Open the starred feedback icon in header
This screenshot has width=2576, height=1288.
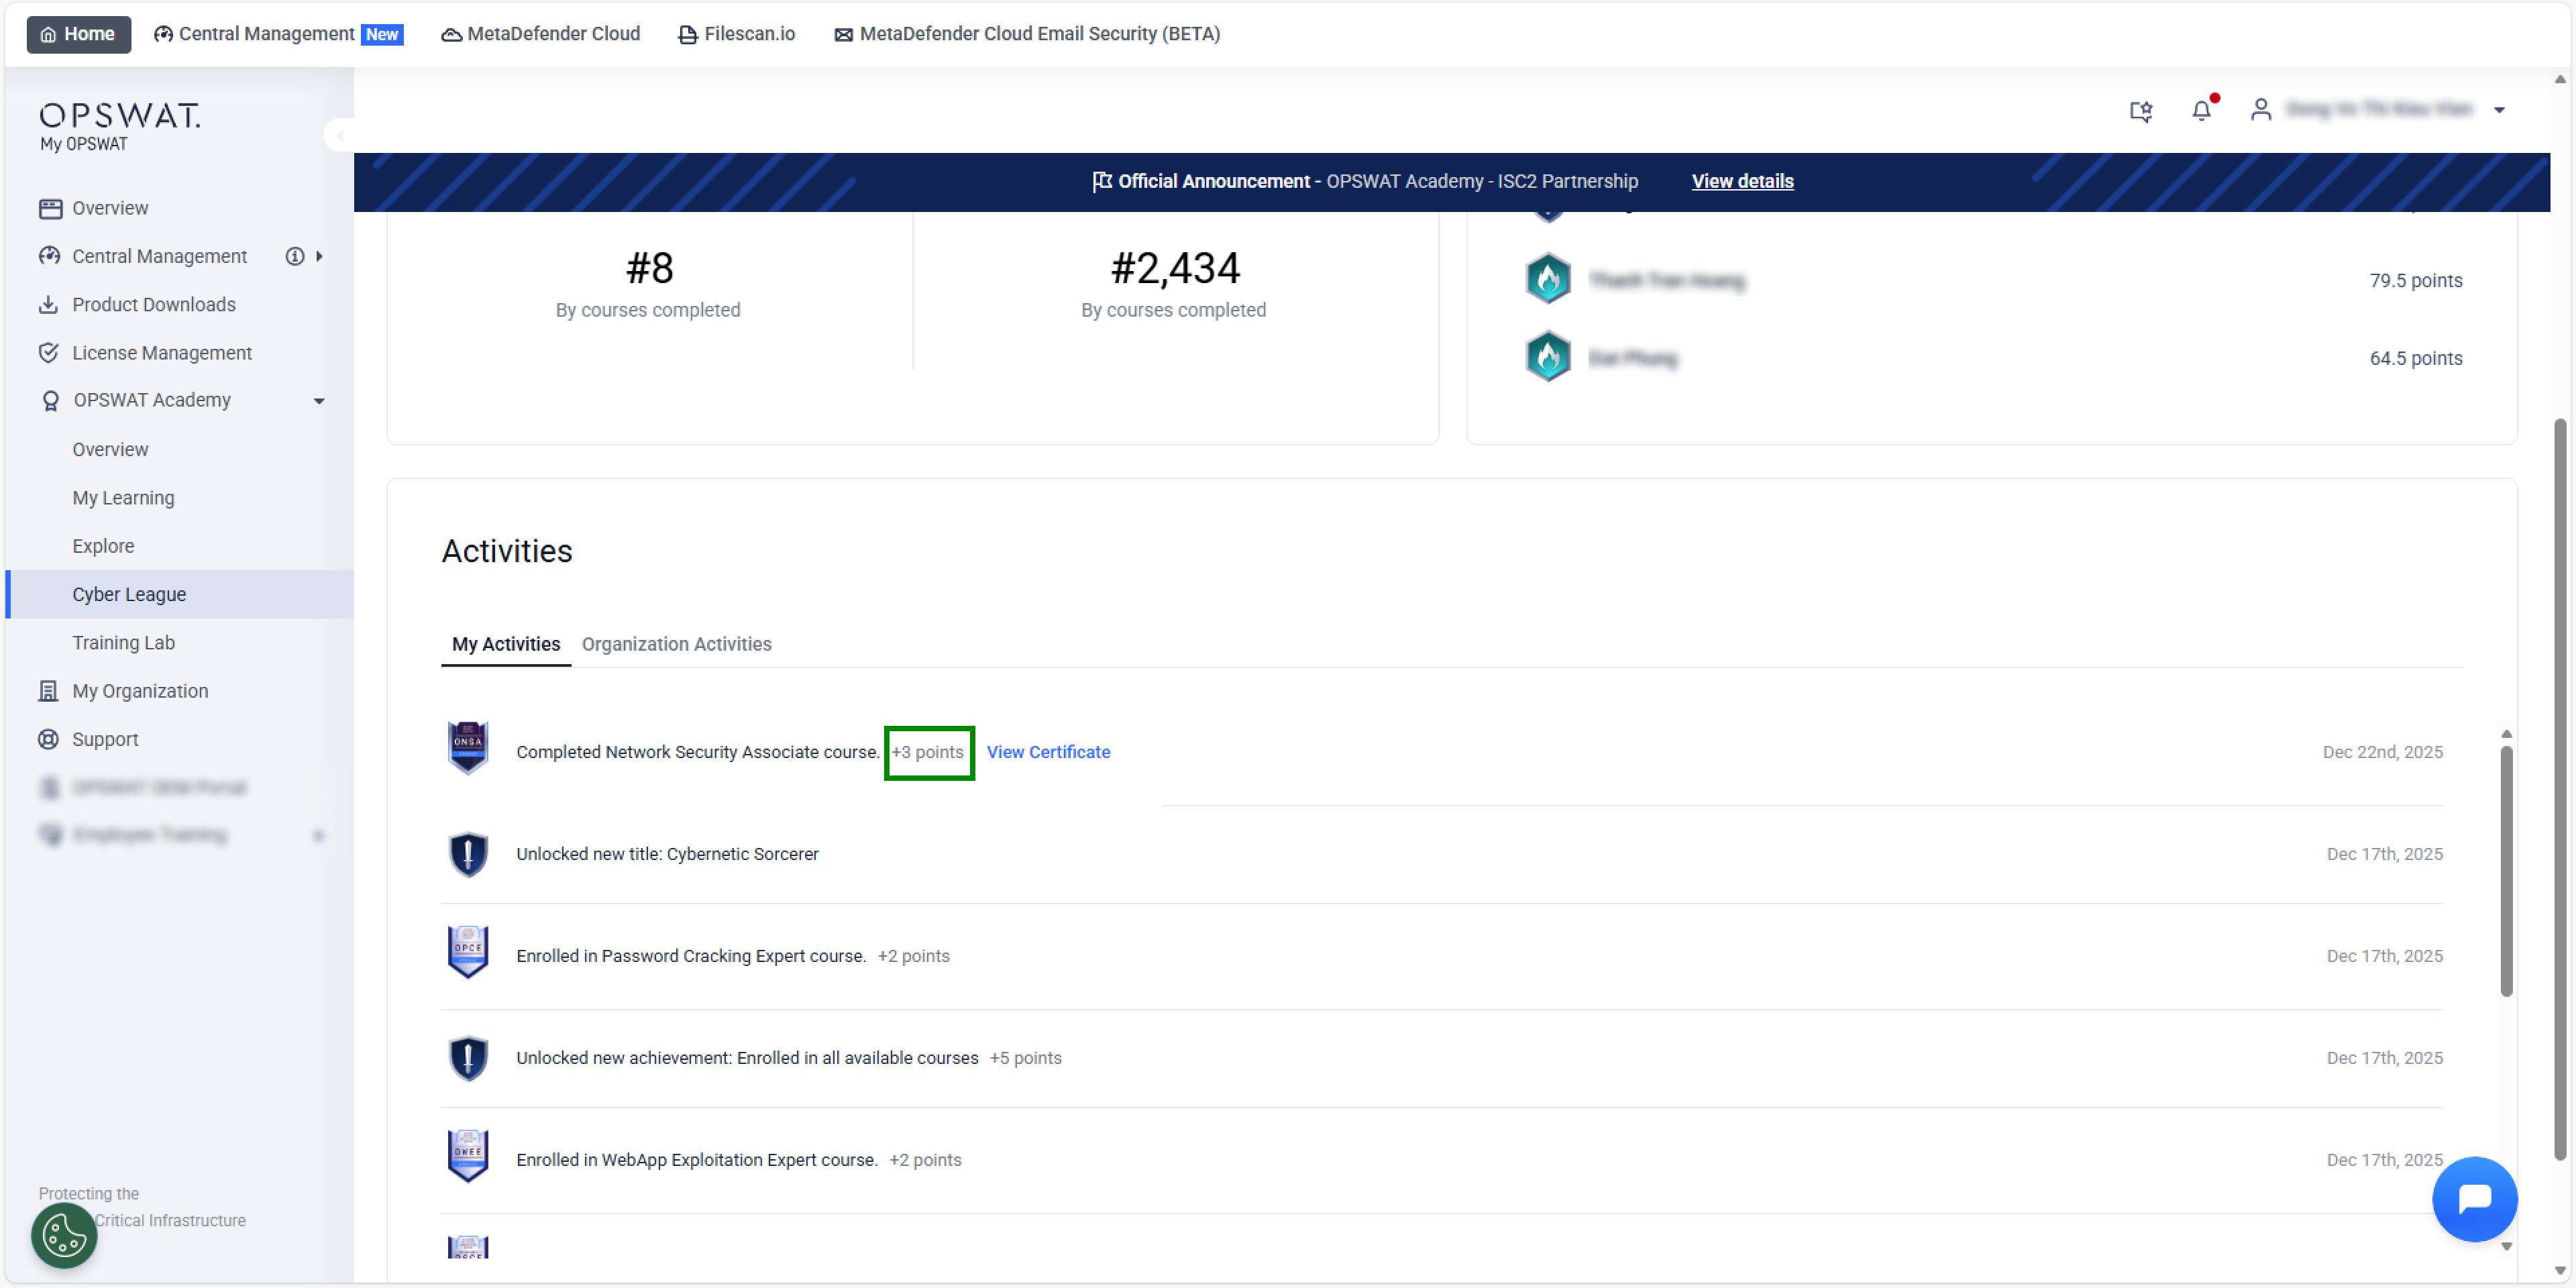coord(2140,110)
